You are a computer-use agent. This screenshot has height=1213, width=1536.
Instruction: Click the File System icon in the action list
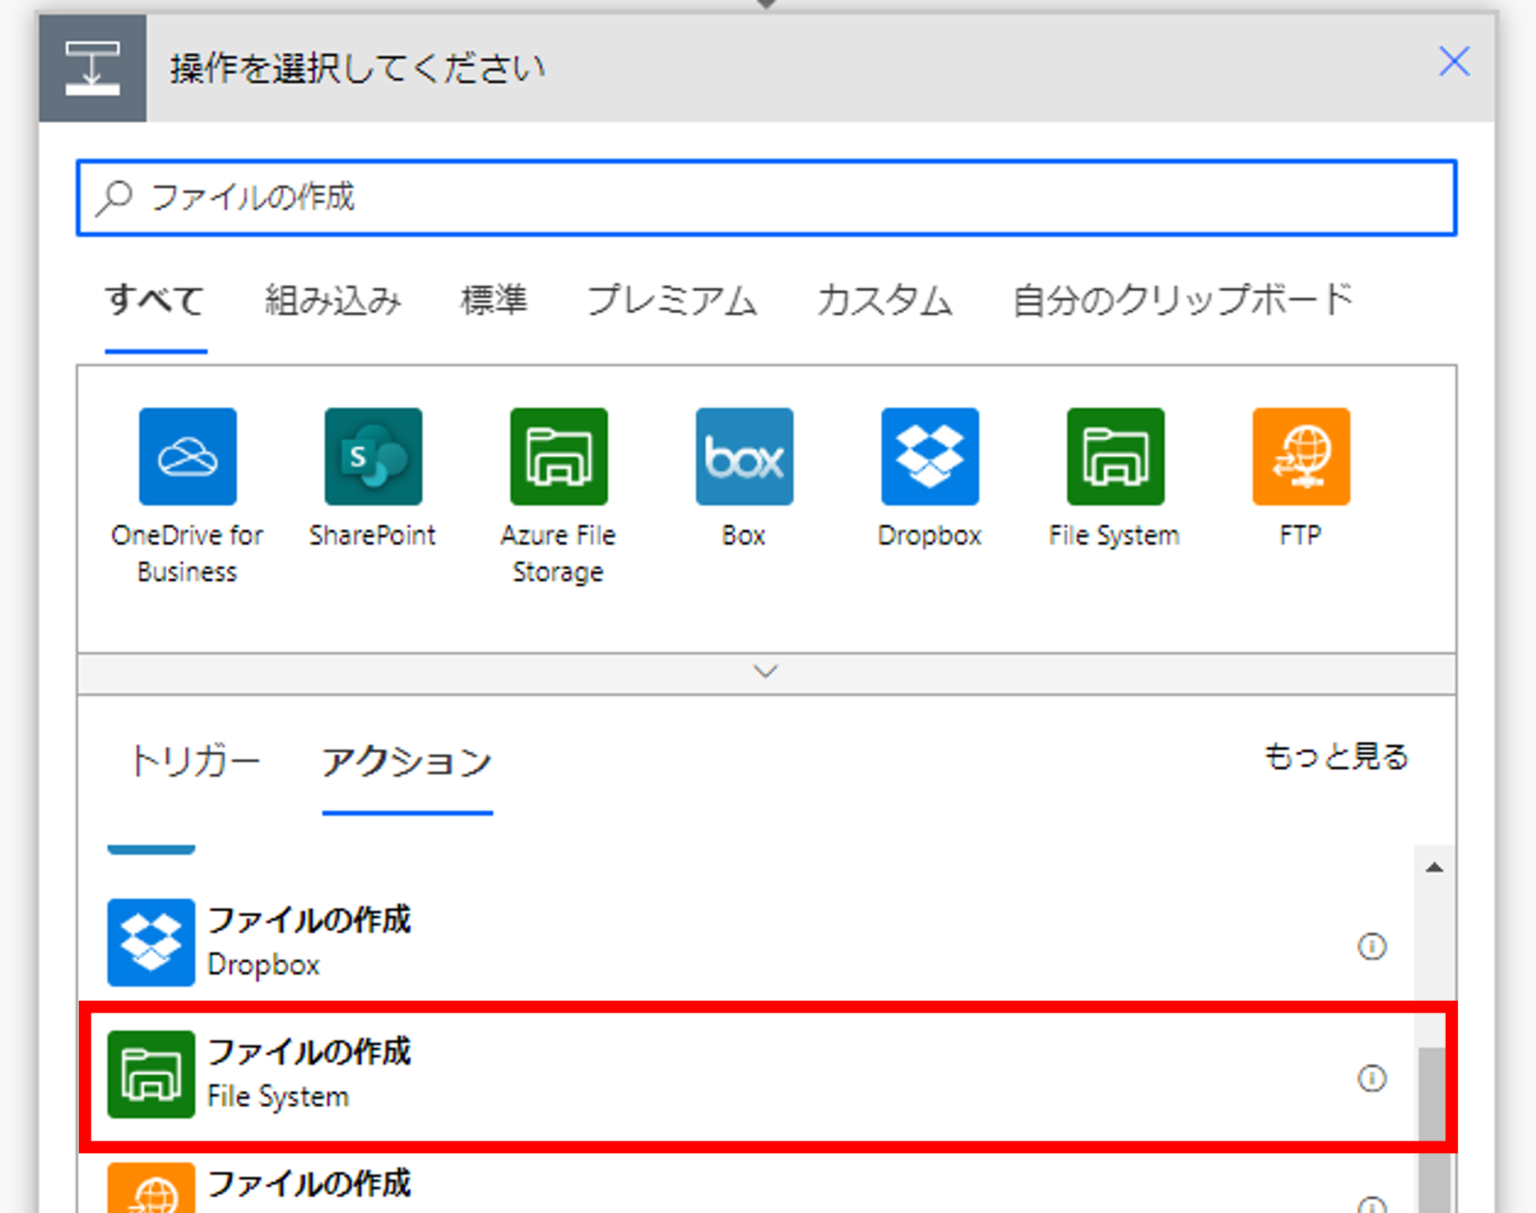click(x=151, y=1074)
